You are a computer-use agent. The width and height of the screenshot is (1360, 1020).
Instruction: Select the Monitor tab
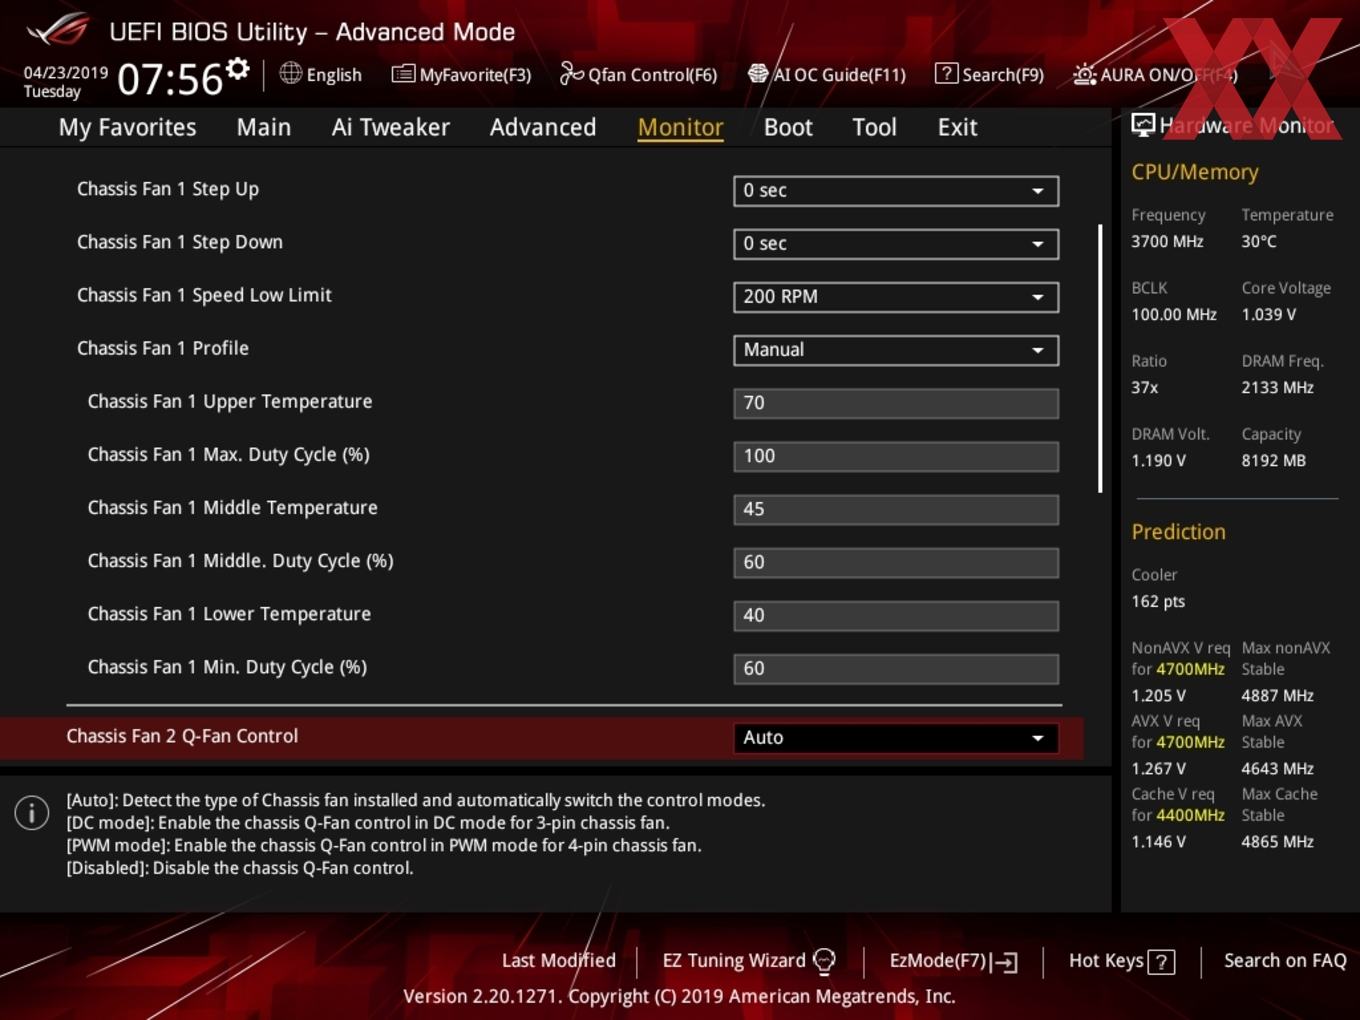coord(680,127)
